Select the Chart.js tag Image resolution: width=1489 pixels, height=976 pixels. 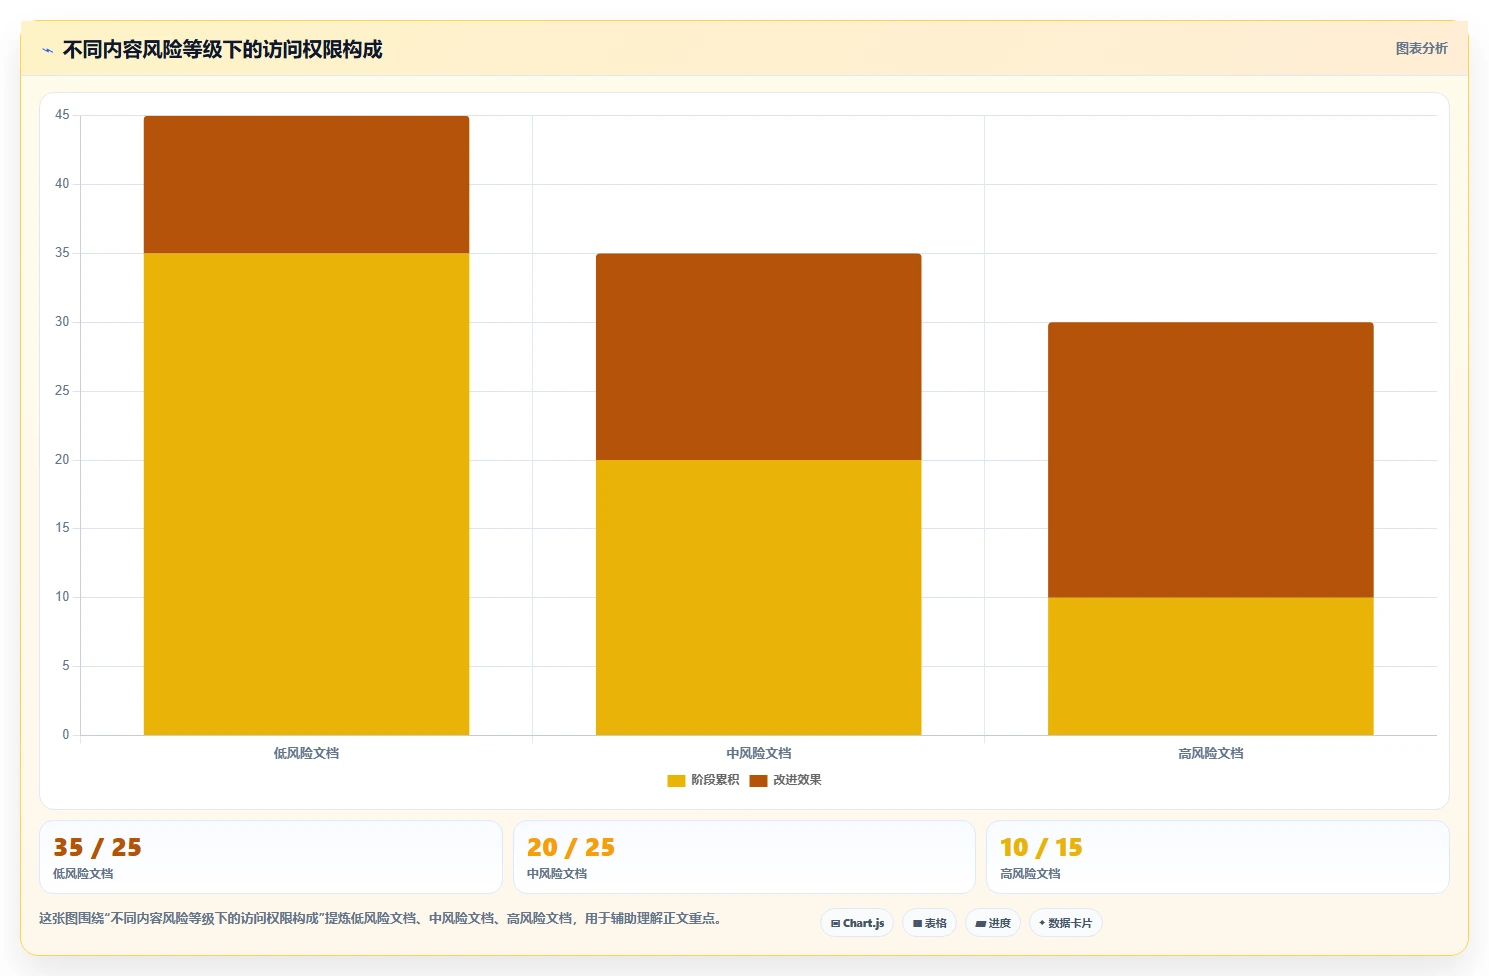point(857,923)
